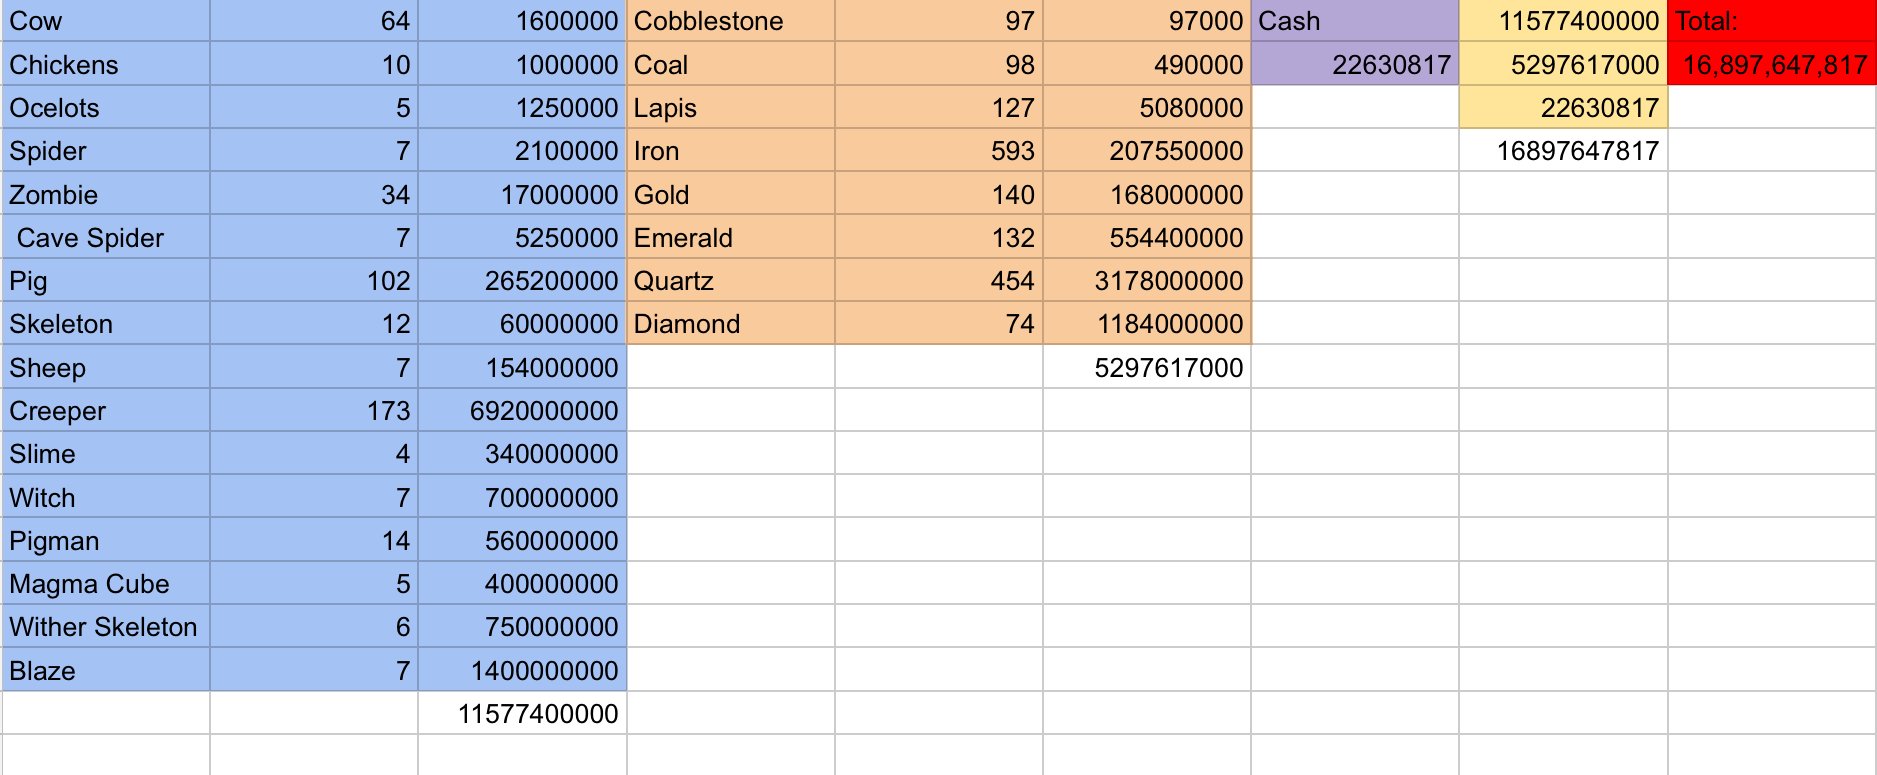Click the Diamond label cell
The image size is (1877, 775).
[731, 324]
